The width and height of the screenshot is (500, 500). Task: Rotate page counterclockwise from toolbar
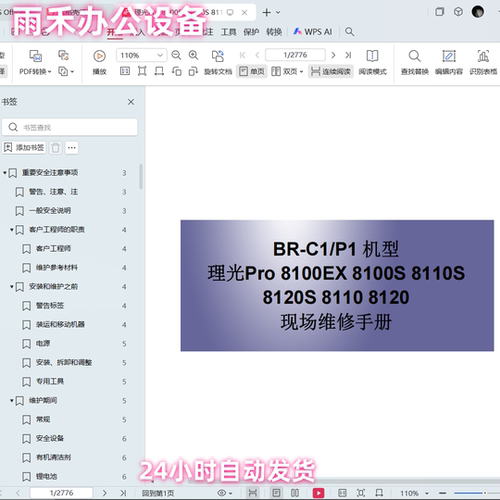(x=176, y=71)
